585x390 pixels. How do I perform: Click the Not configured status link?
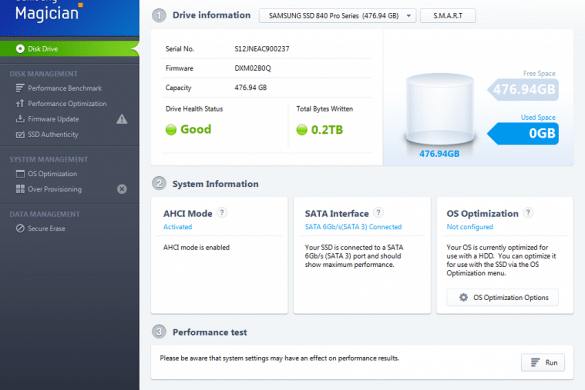pos(470,227)
